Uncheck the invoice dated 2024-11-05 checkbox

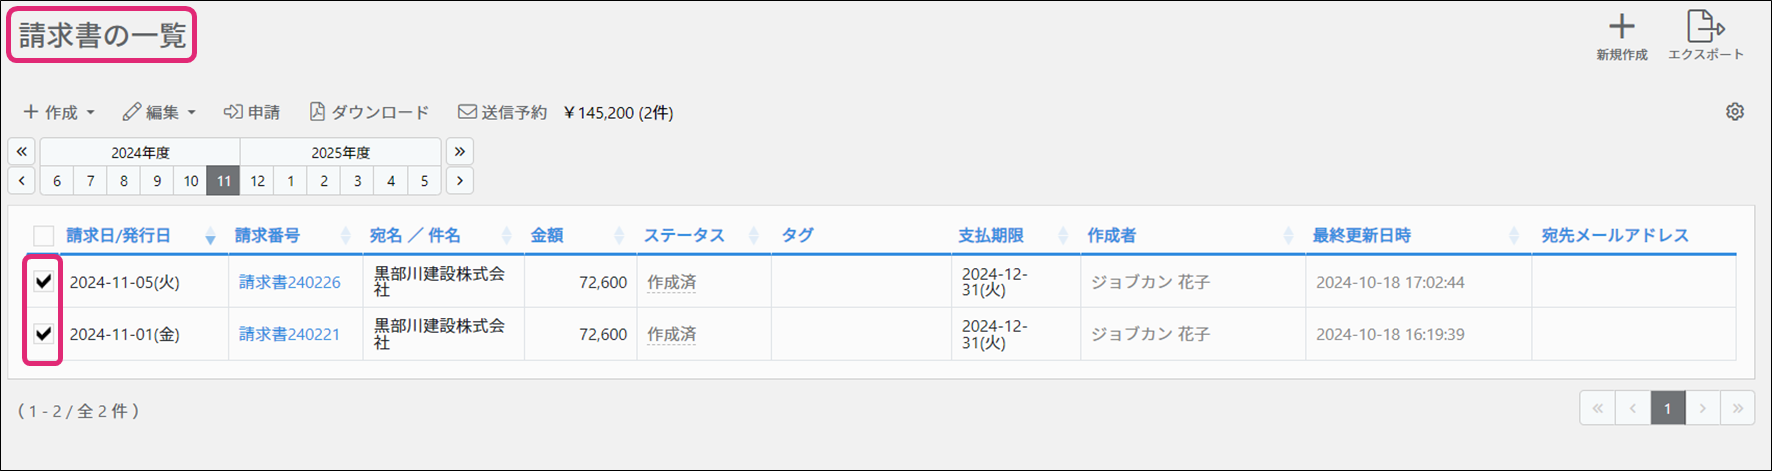coord(43,281)
